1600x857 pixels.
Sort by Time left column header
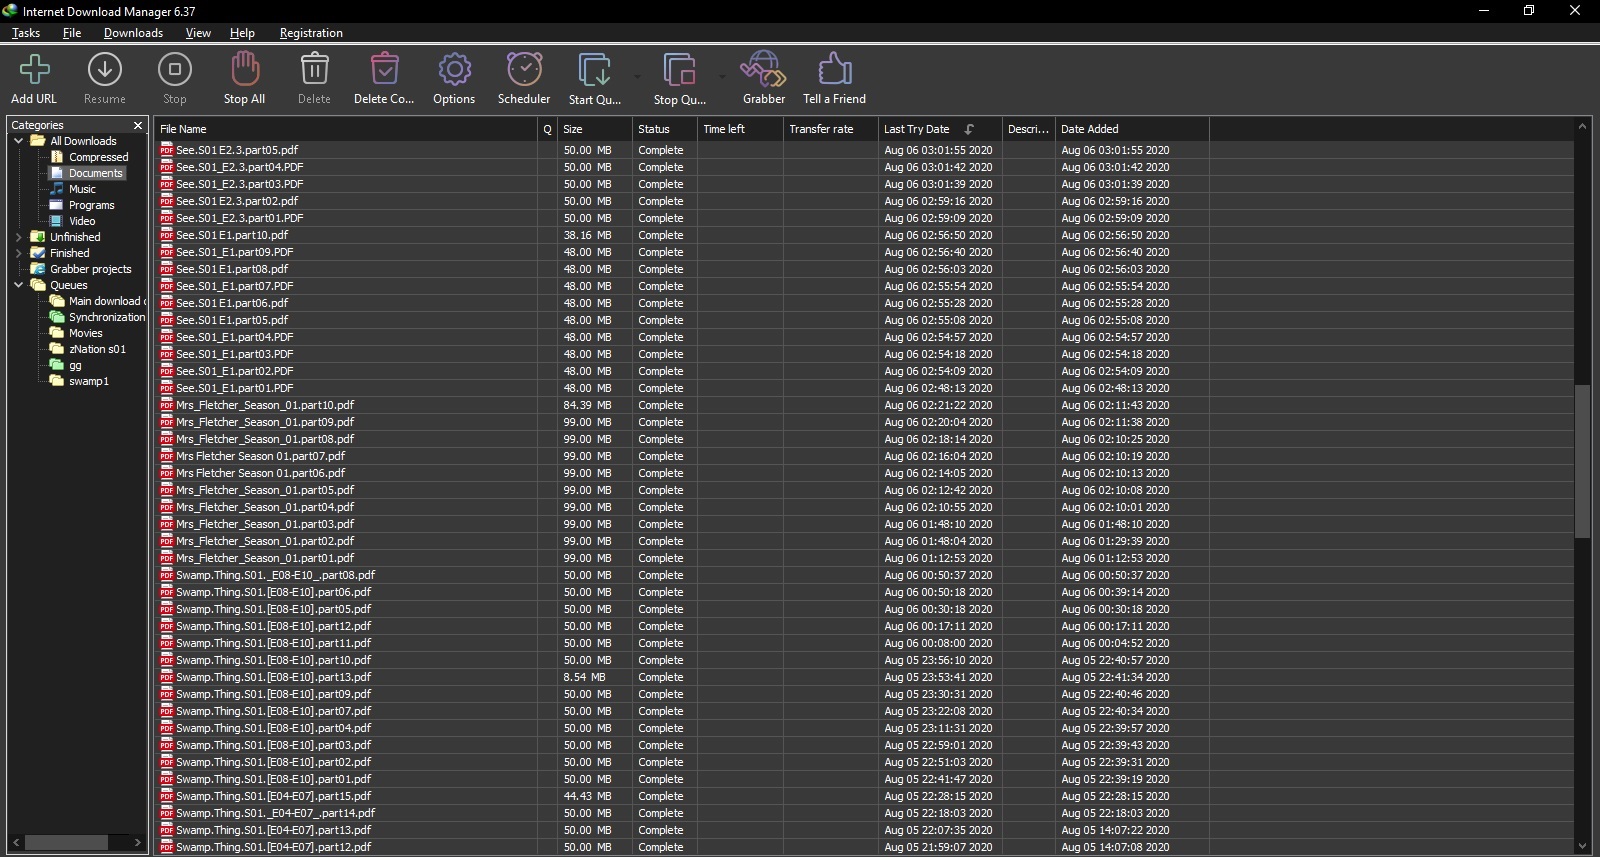pyautogui.click(x=740, y=129)
